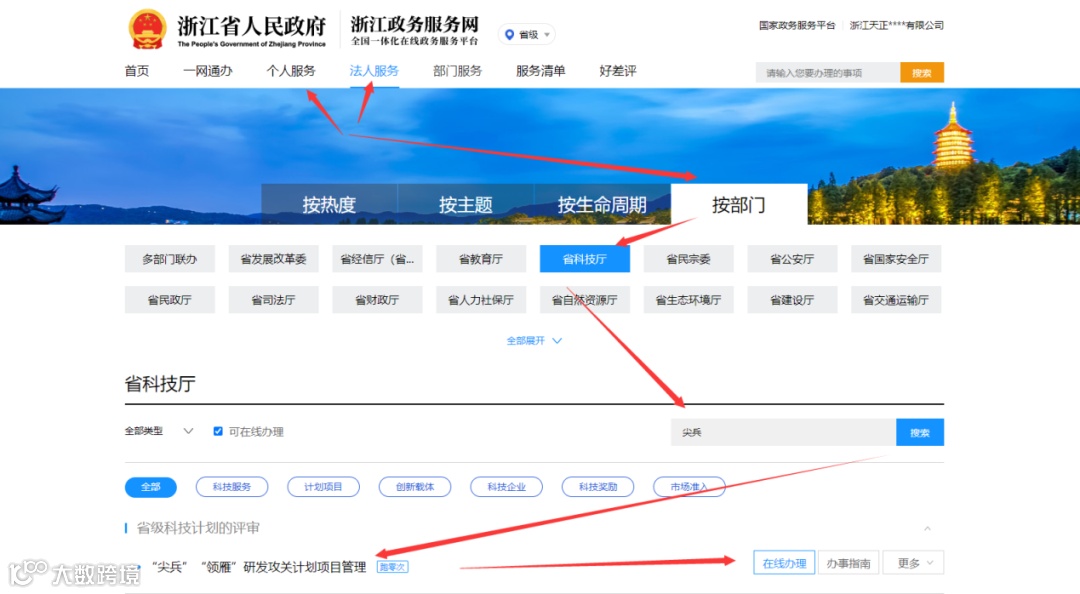Expand the 更多 dropdown

[x=913, y=563]
